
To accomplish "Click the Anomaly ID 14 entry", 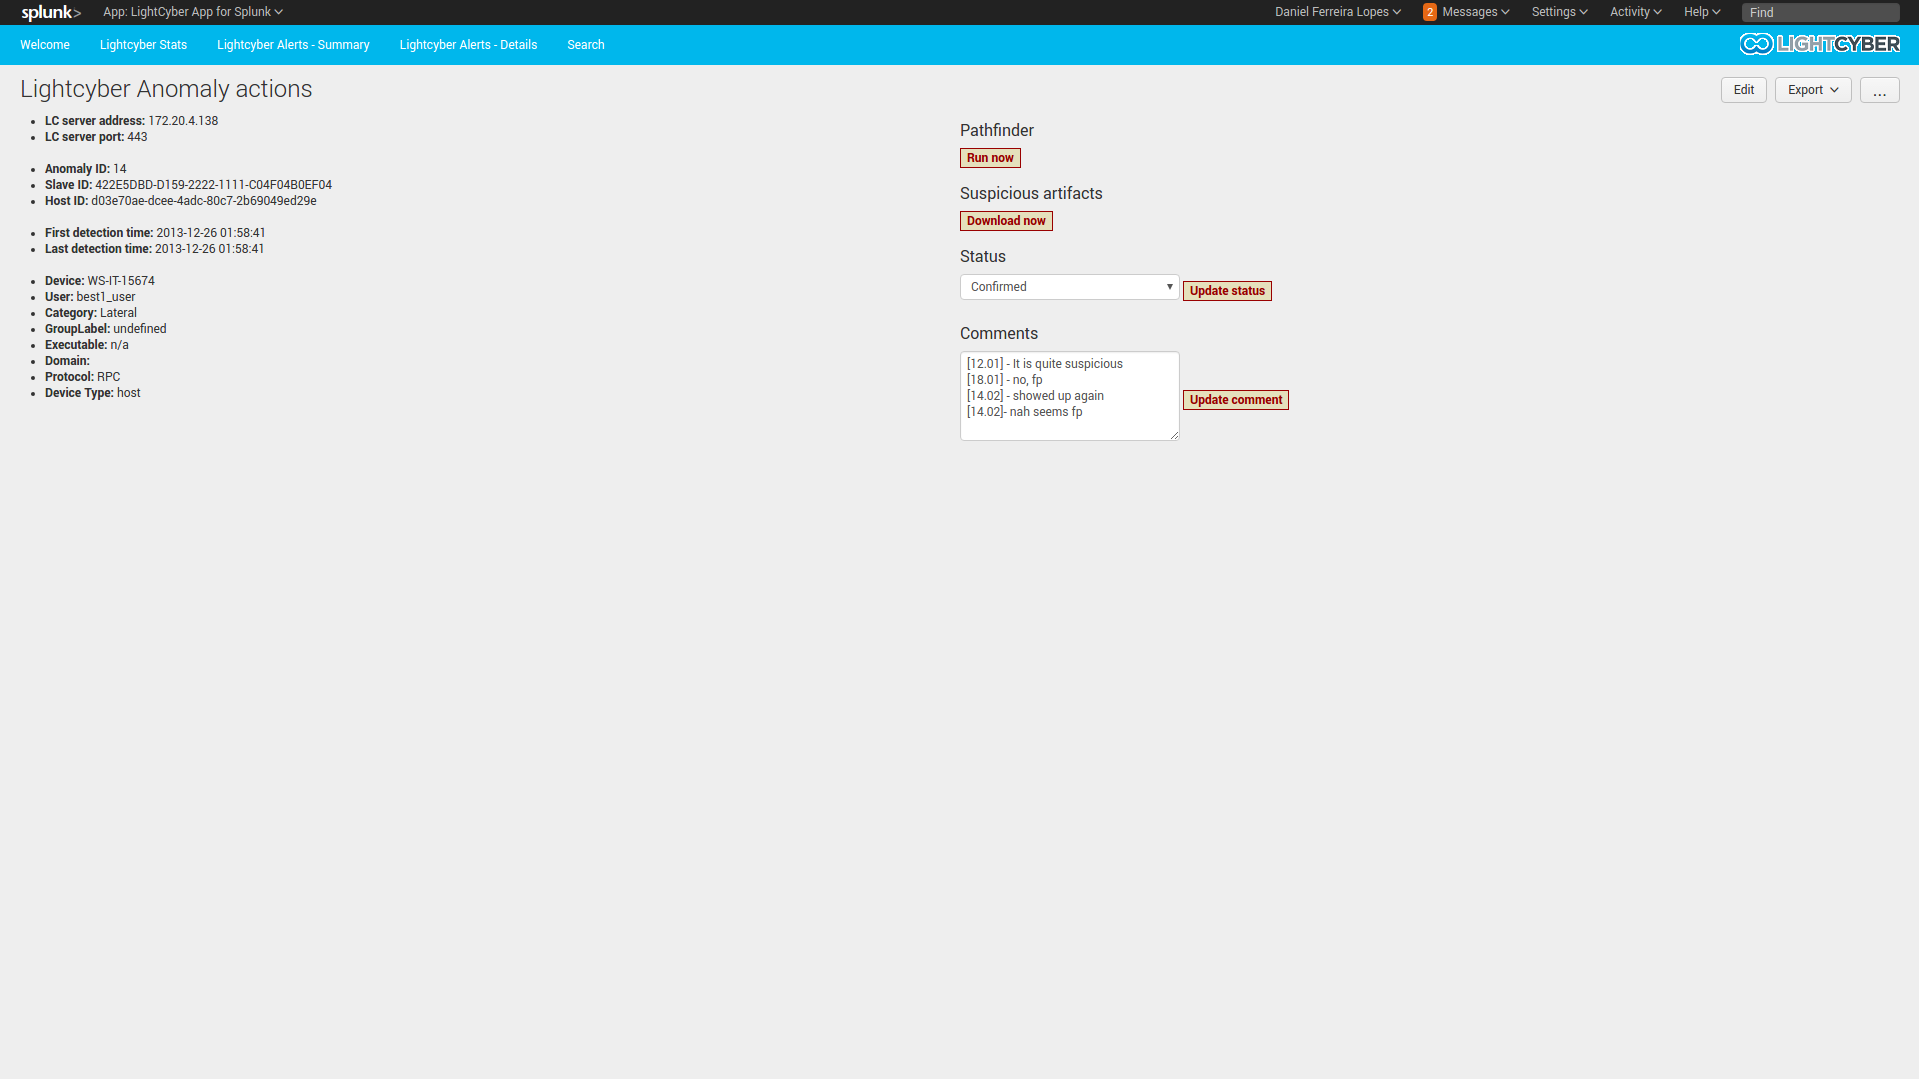I will (x=86, y=169).
